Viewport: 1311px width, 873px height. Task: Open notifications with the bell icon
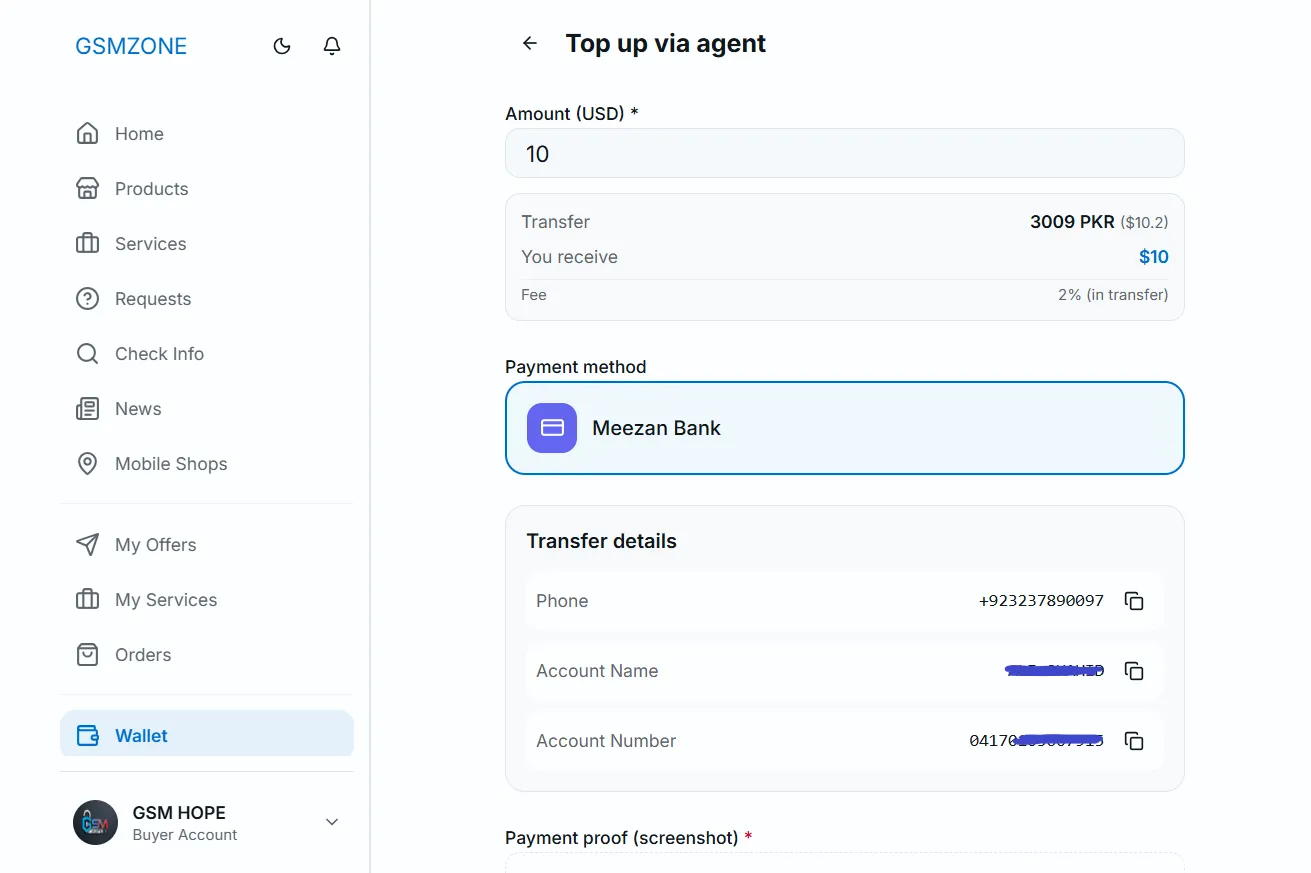coord(332,46)
